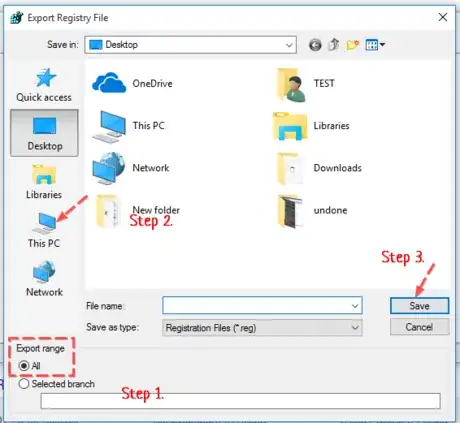The height and width of the screenshot is (423, 460).
Task: Choose Selected branch radio button
Action: point(57,384)
